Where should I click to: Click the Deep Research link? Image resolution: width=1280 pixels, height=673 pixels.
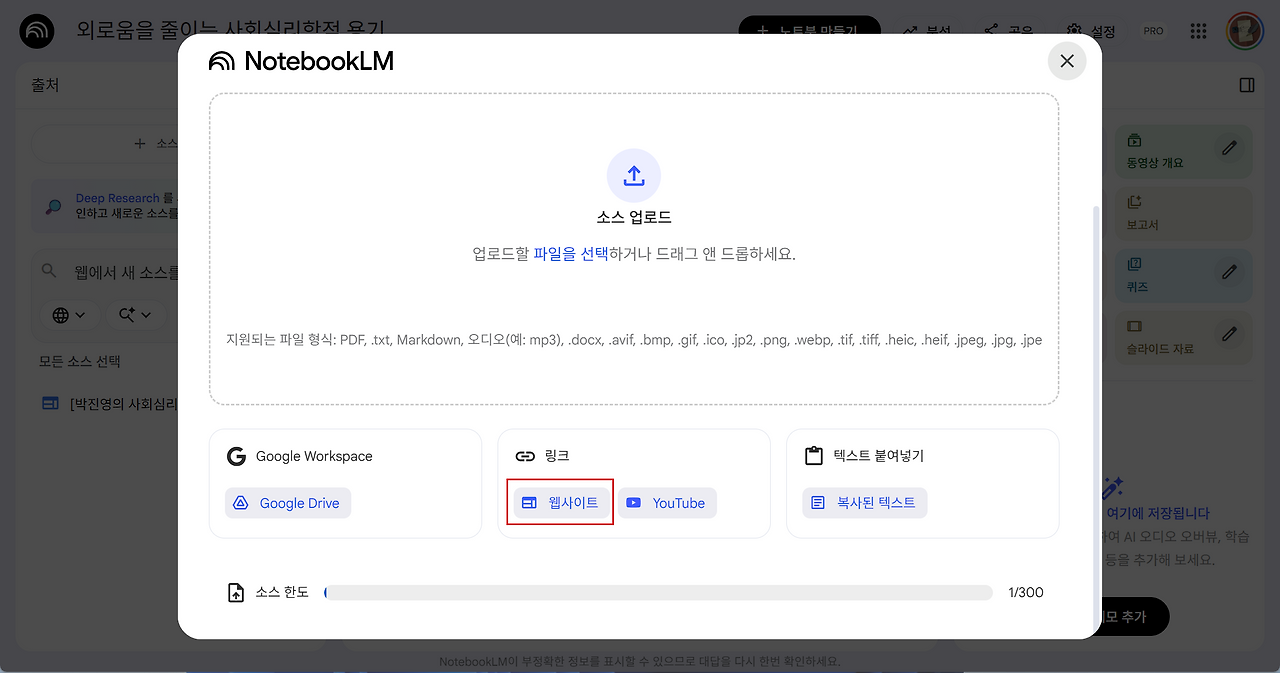point(117,198)
